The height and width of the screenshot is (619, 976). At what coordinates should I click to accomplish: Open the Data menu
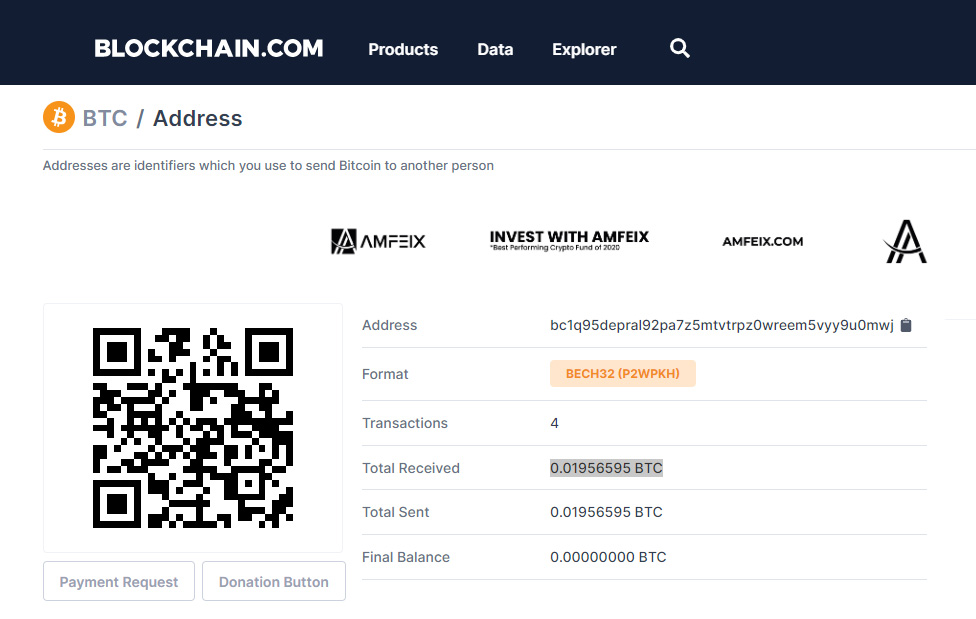tap(495, 49)
